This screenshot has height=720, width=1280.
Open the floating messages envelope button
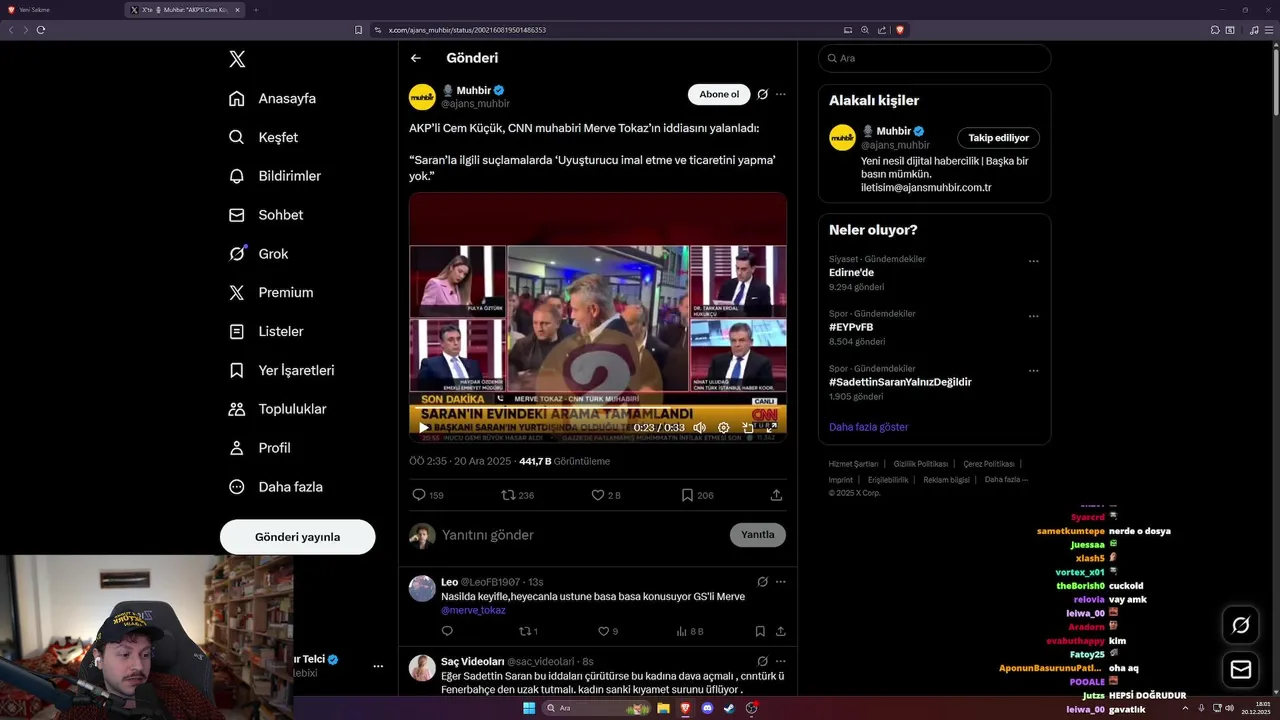pos(1241,670)
